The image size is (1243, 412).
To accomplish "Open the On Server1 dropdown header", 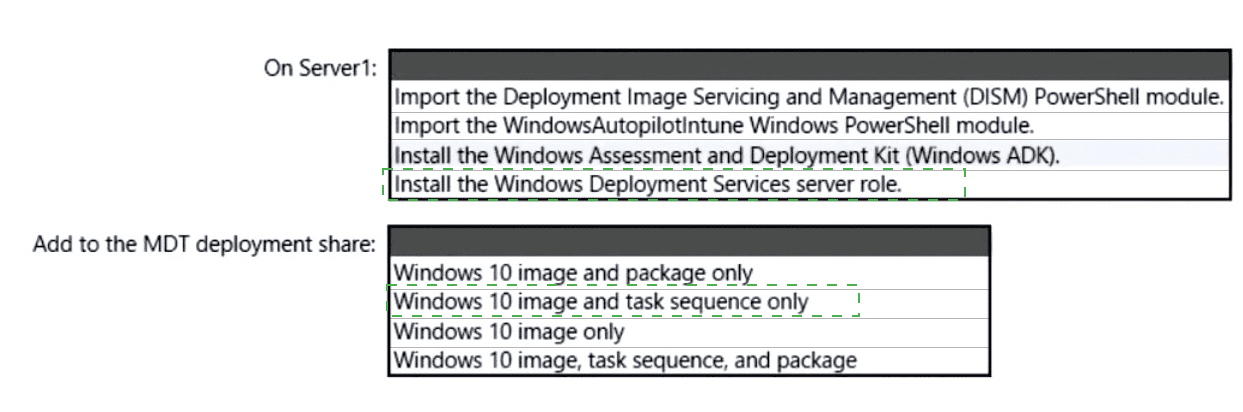I will 809,66.
